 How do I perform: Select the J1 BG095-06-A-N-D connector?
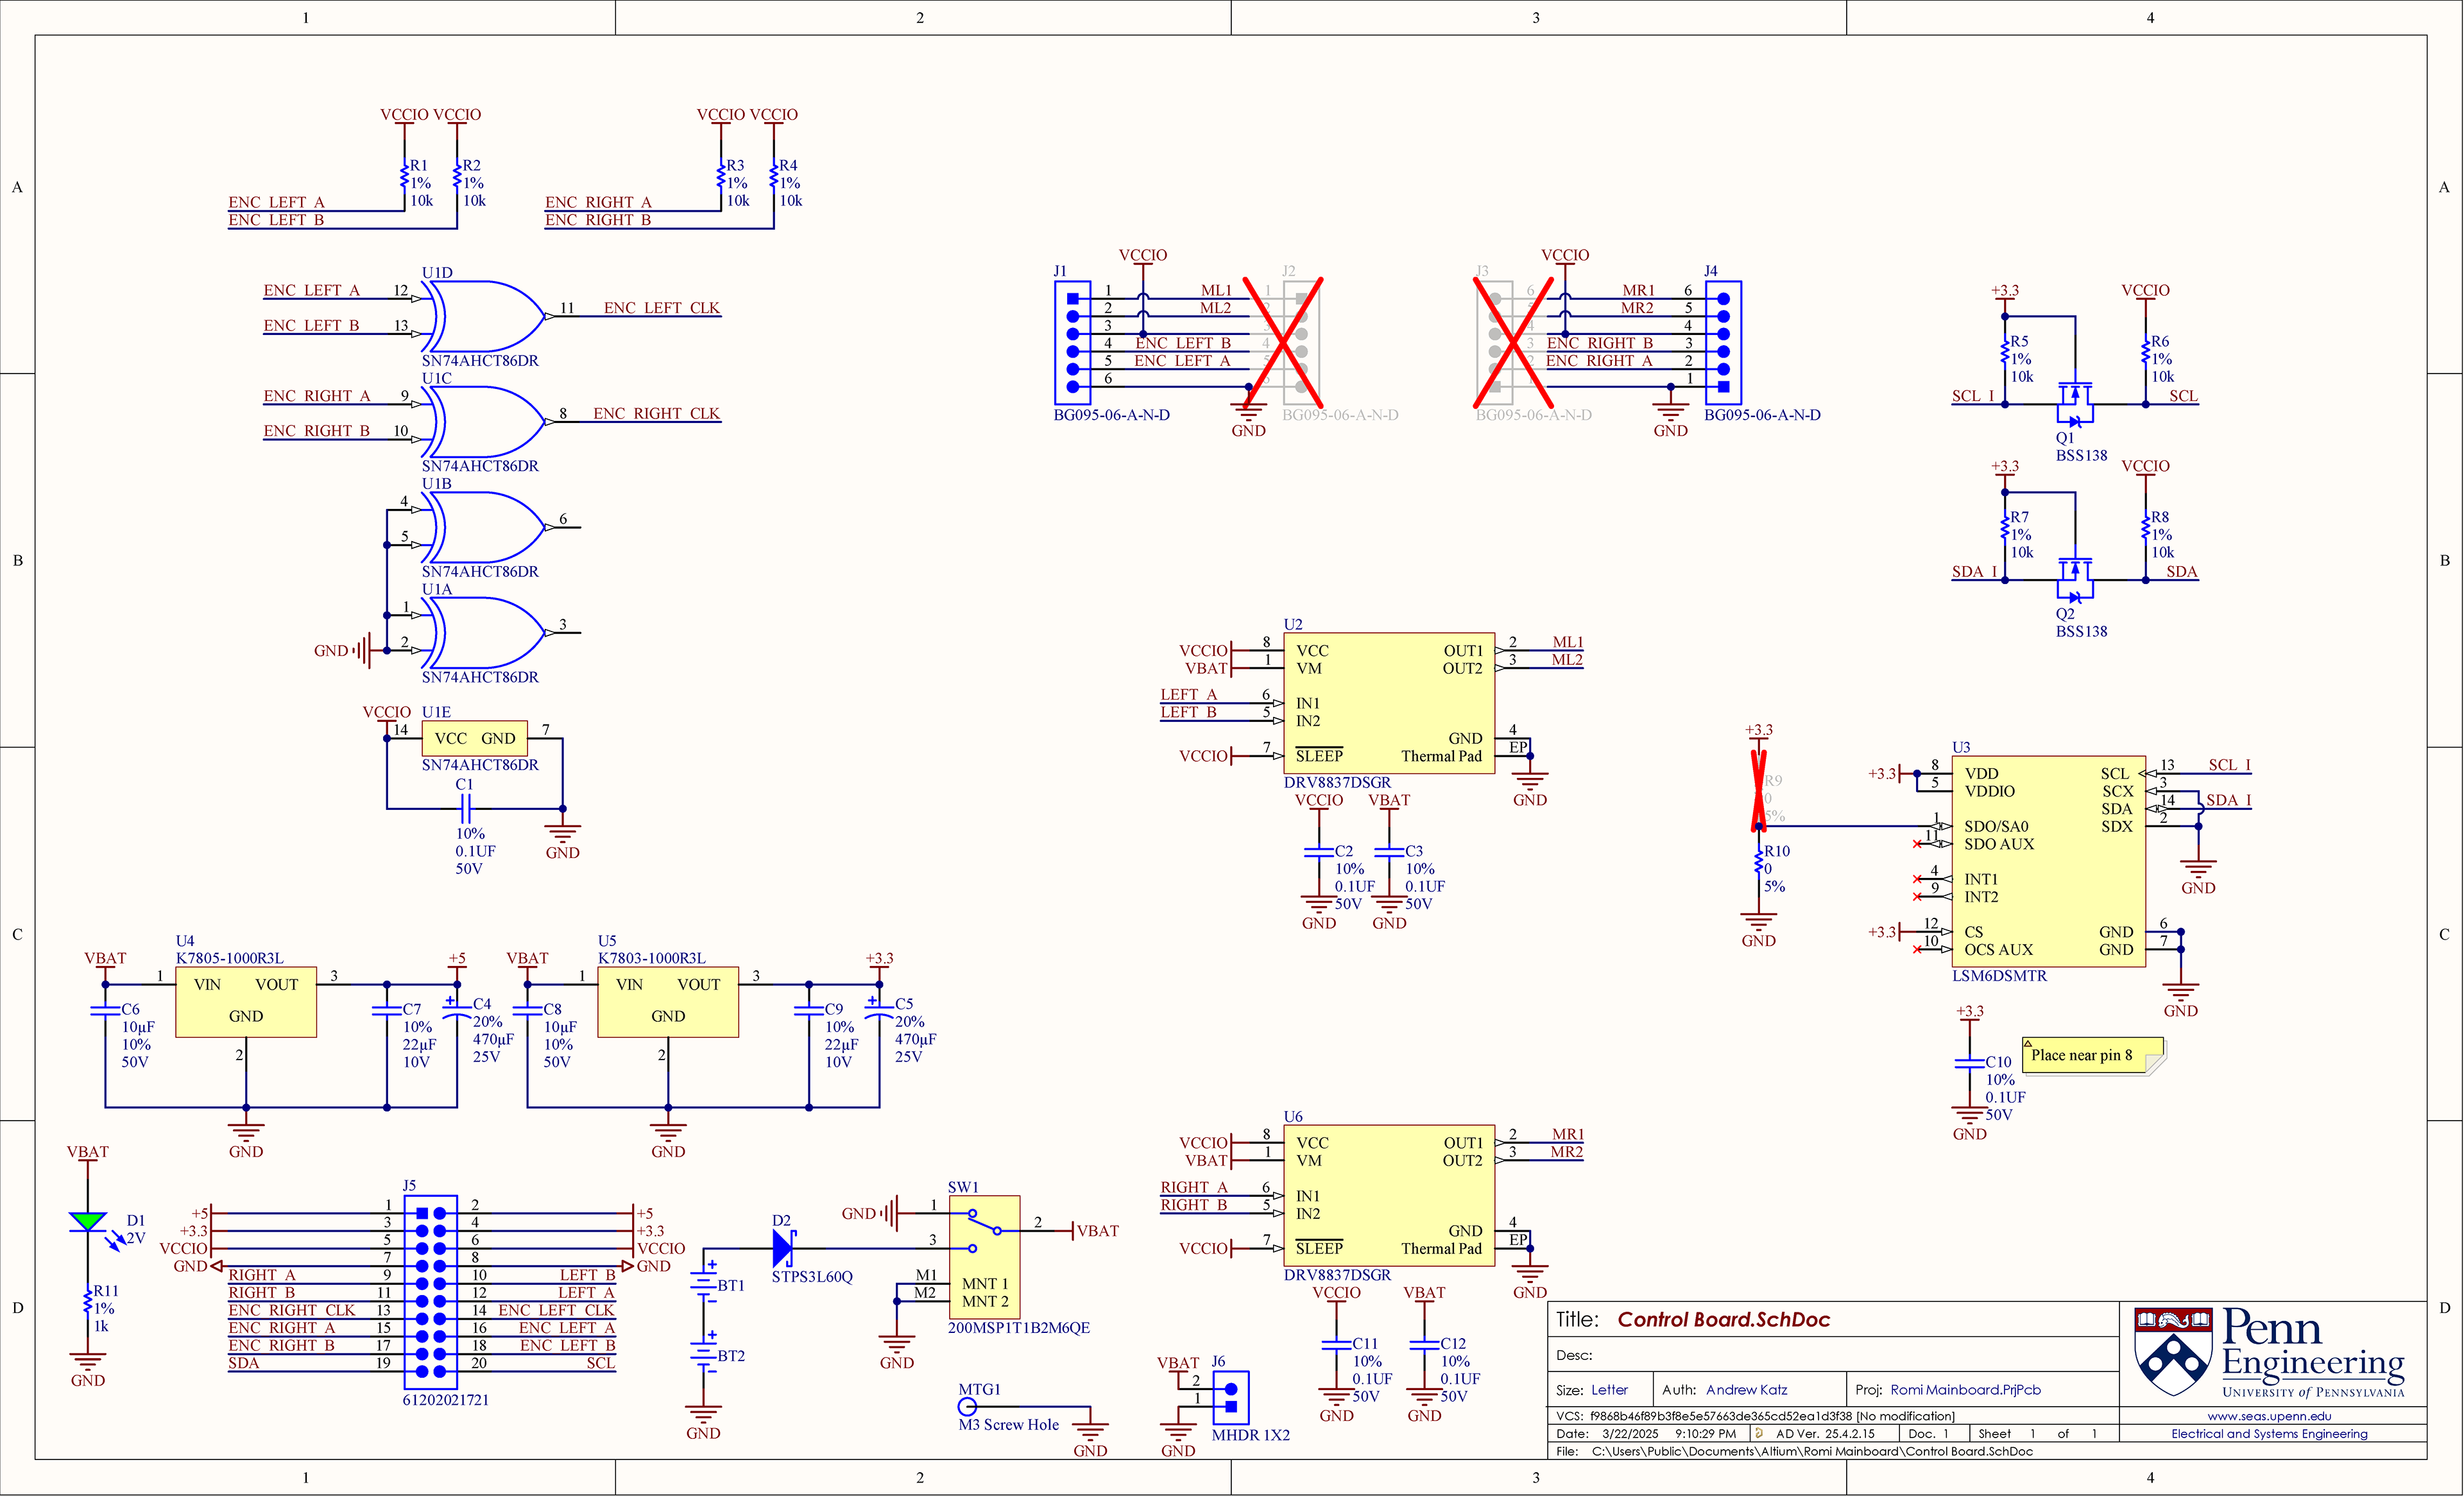tap(1072, 342)
